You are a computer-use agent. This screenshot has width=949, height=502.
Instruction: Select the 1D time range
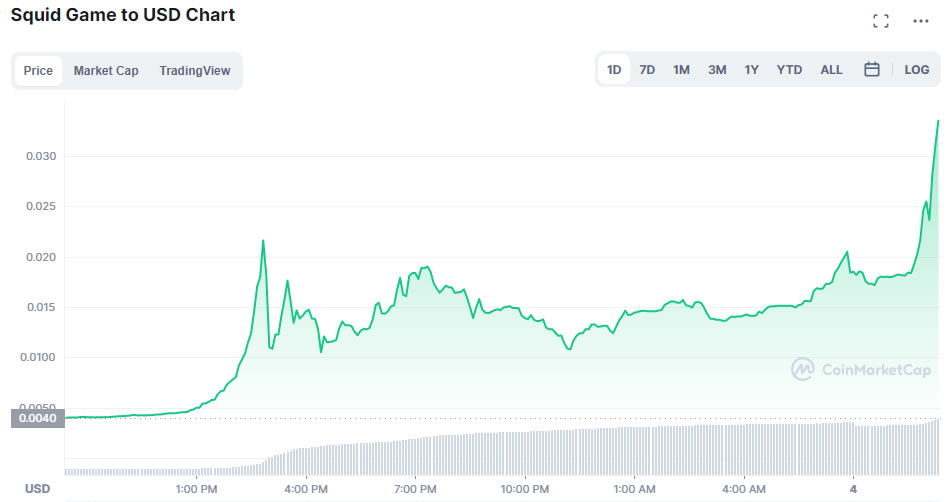(x=614, y=70)
